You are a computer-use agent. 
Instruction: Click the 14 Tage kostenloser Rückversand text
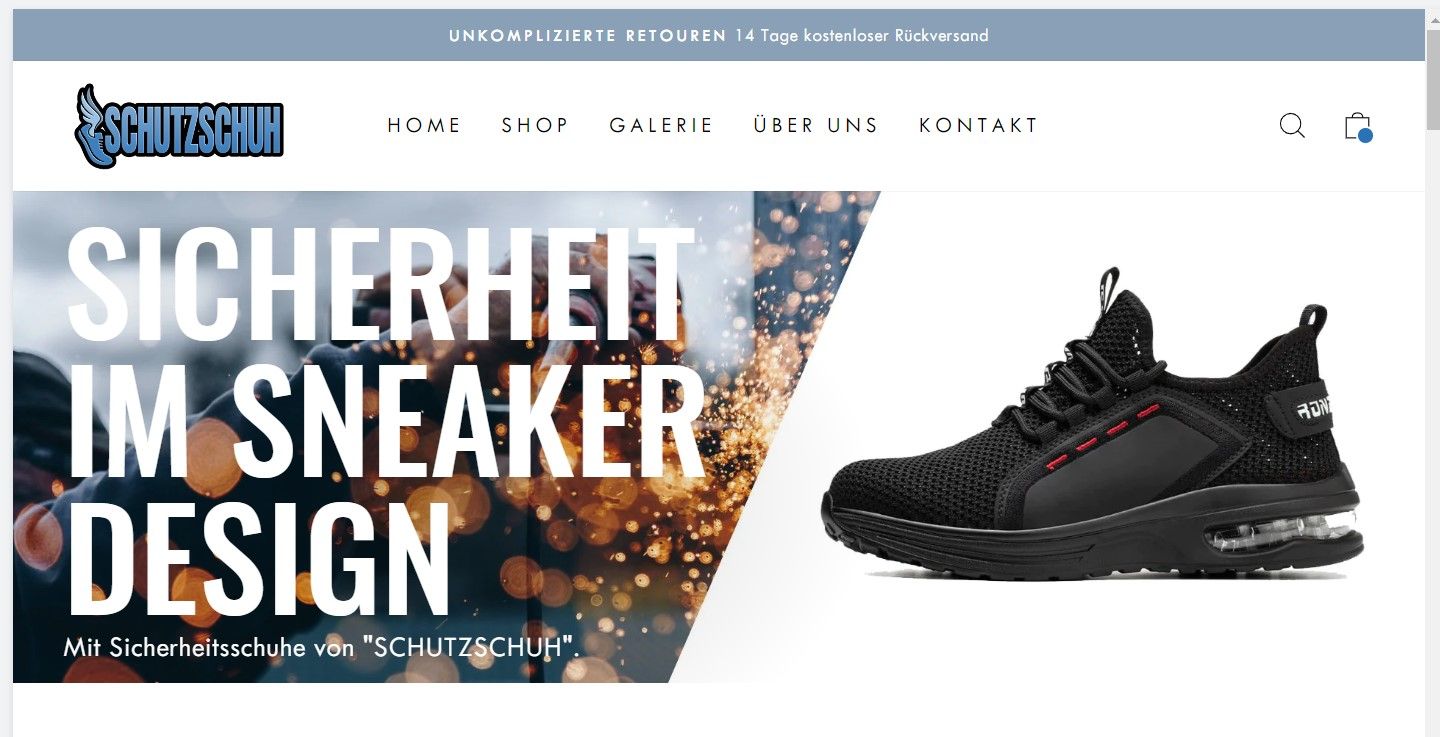click(862, 36)
